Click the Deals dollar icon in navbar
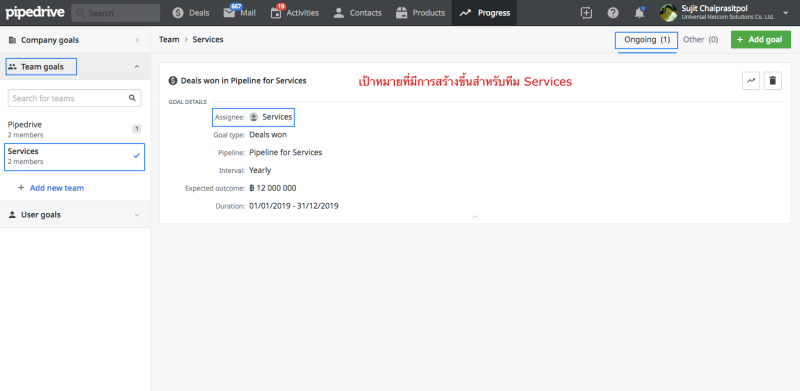 pyautogui.click(x=178, y=13)
